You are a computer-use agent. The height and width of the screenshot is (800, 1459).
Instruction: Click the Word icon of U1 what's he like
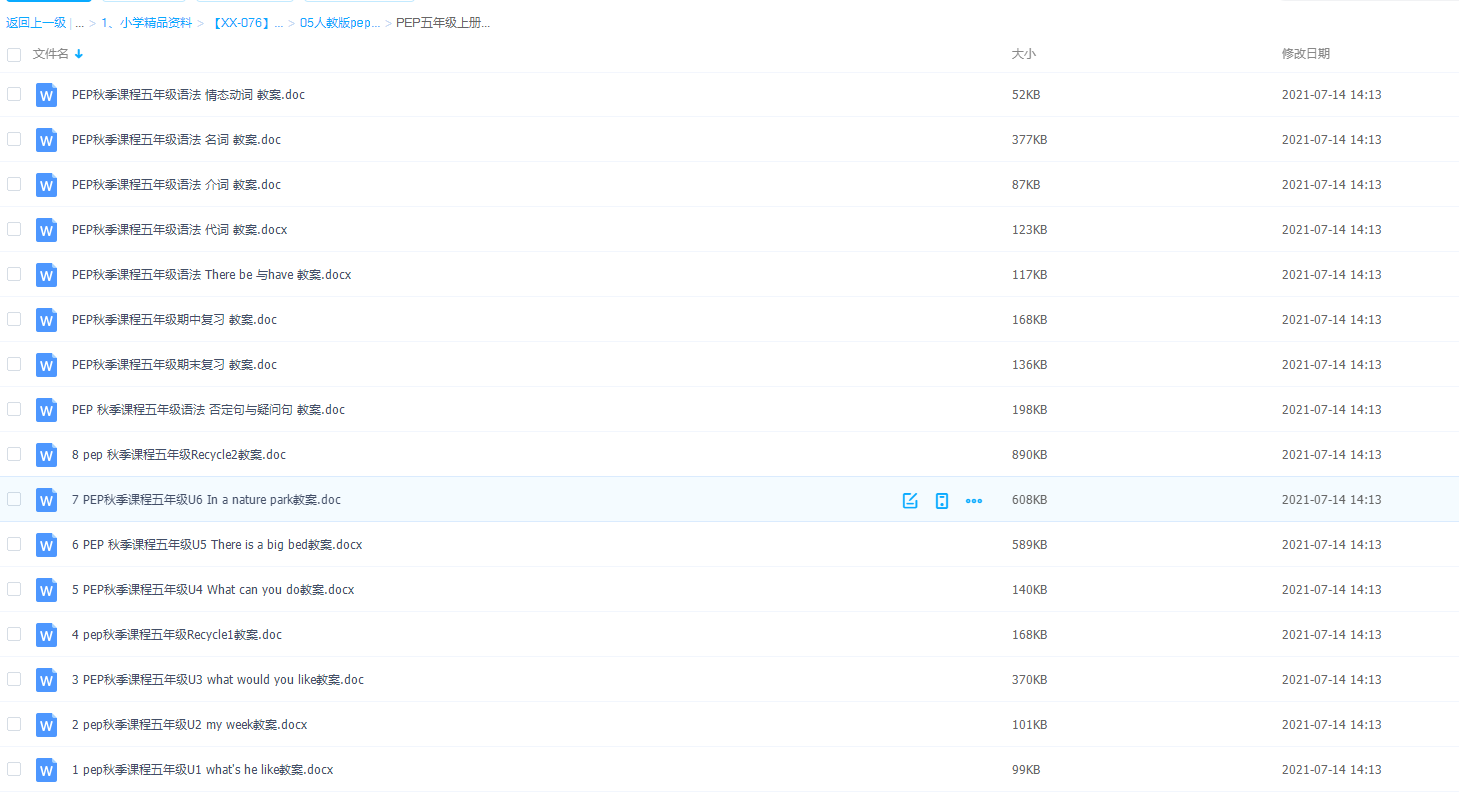click(46, 770)
